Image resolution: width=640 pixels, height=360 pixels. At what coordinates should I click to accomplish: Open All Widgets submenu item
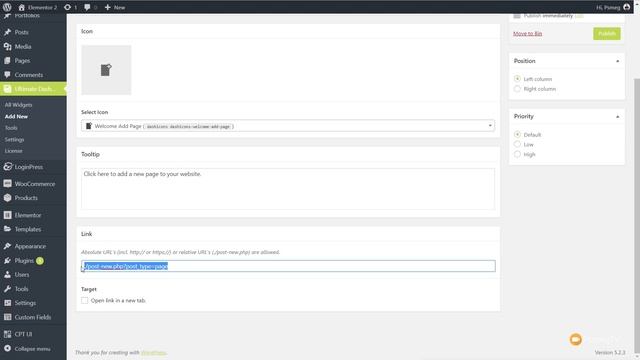(x=18, y=105)
